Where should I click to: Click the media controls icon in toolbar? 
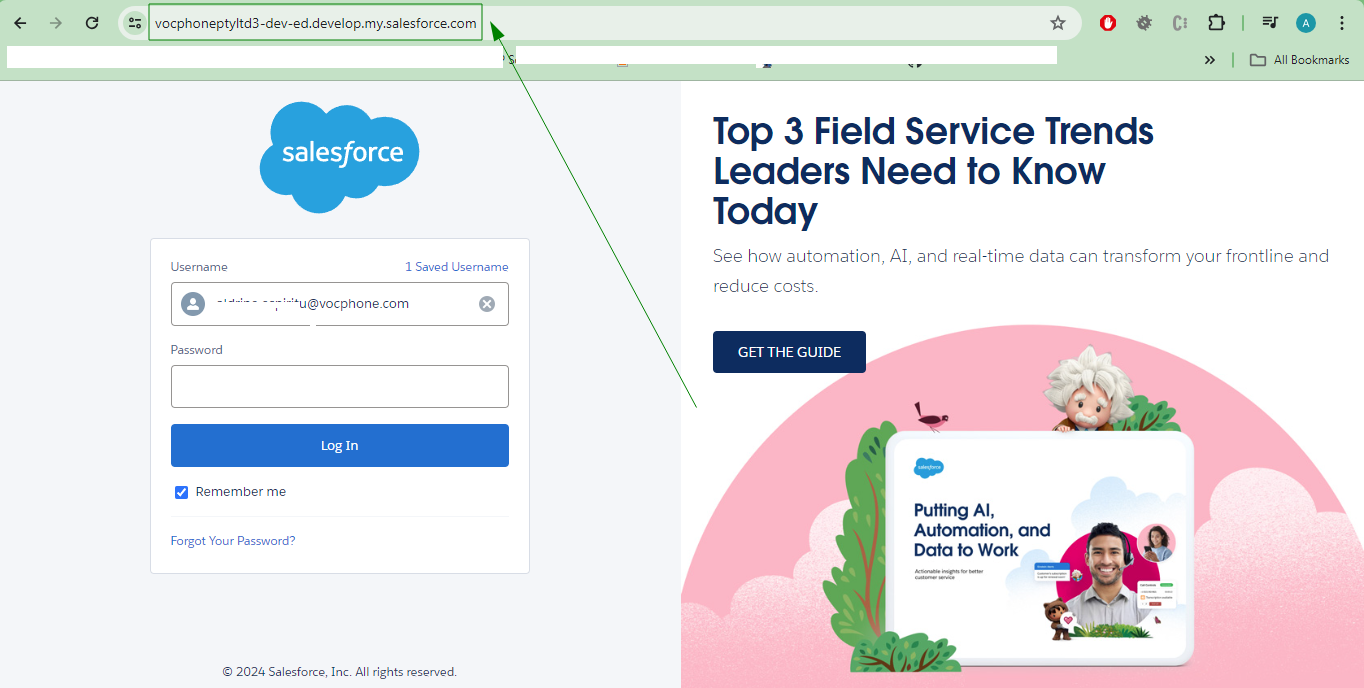click(1269, 22)
